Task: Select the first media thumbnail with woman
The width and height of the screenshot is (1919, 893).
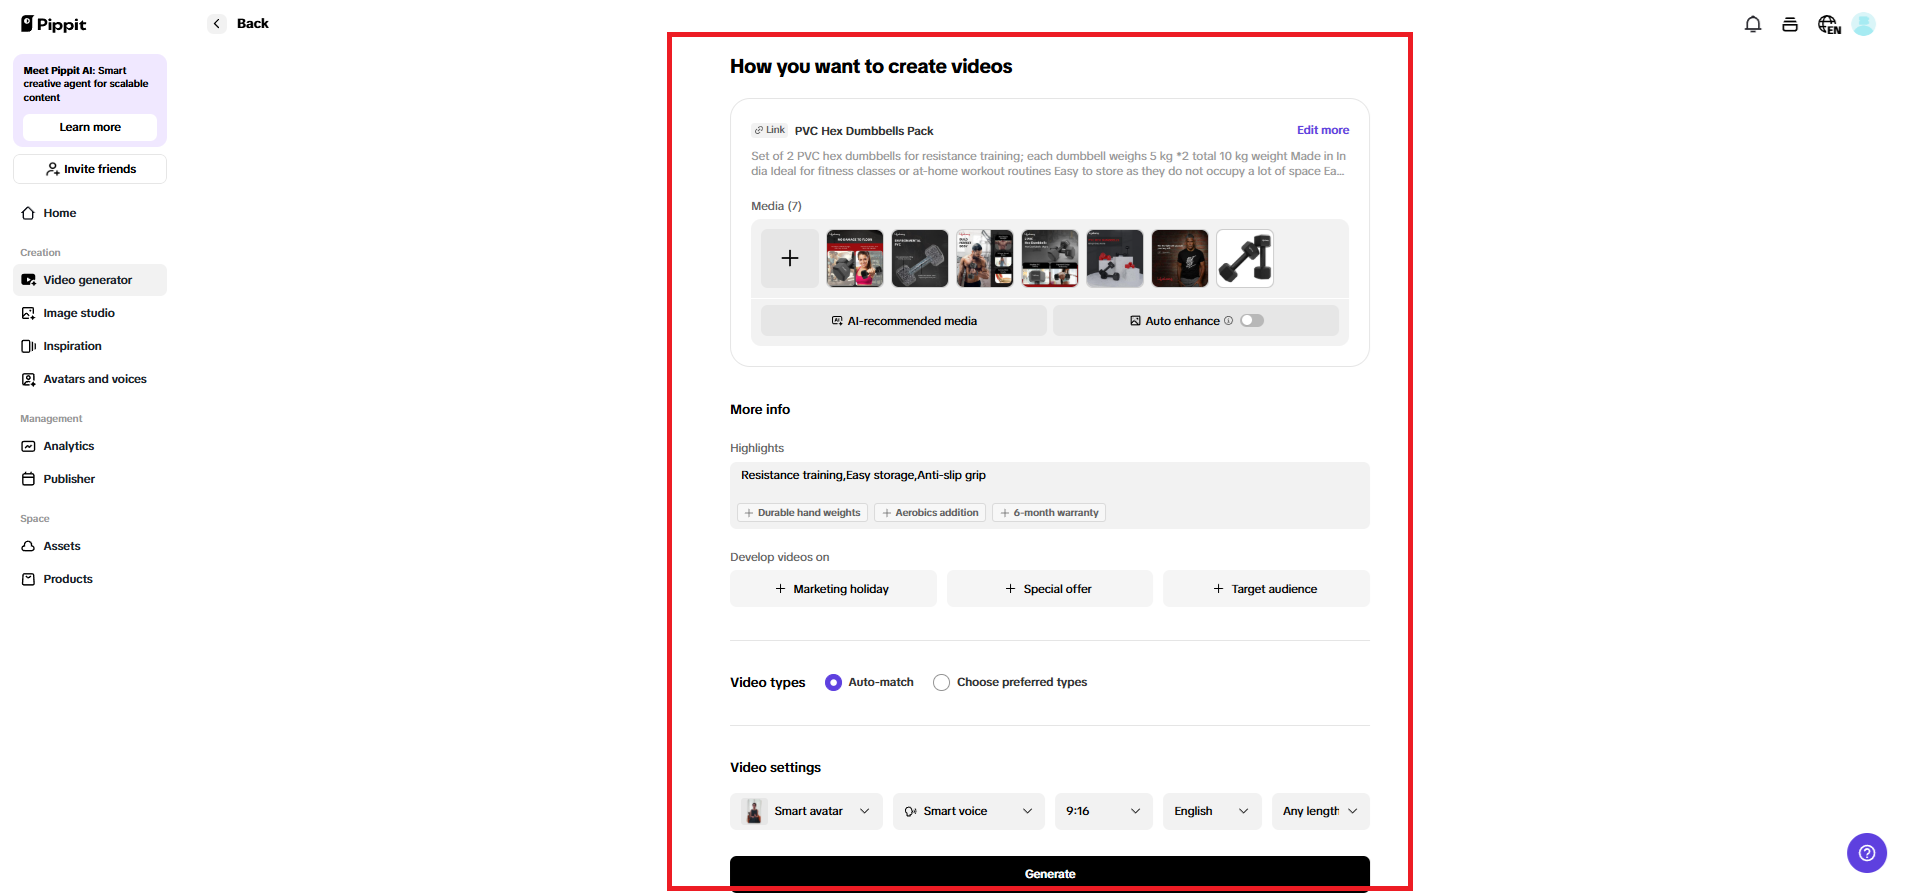Action: point(855,258)
